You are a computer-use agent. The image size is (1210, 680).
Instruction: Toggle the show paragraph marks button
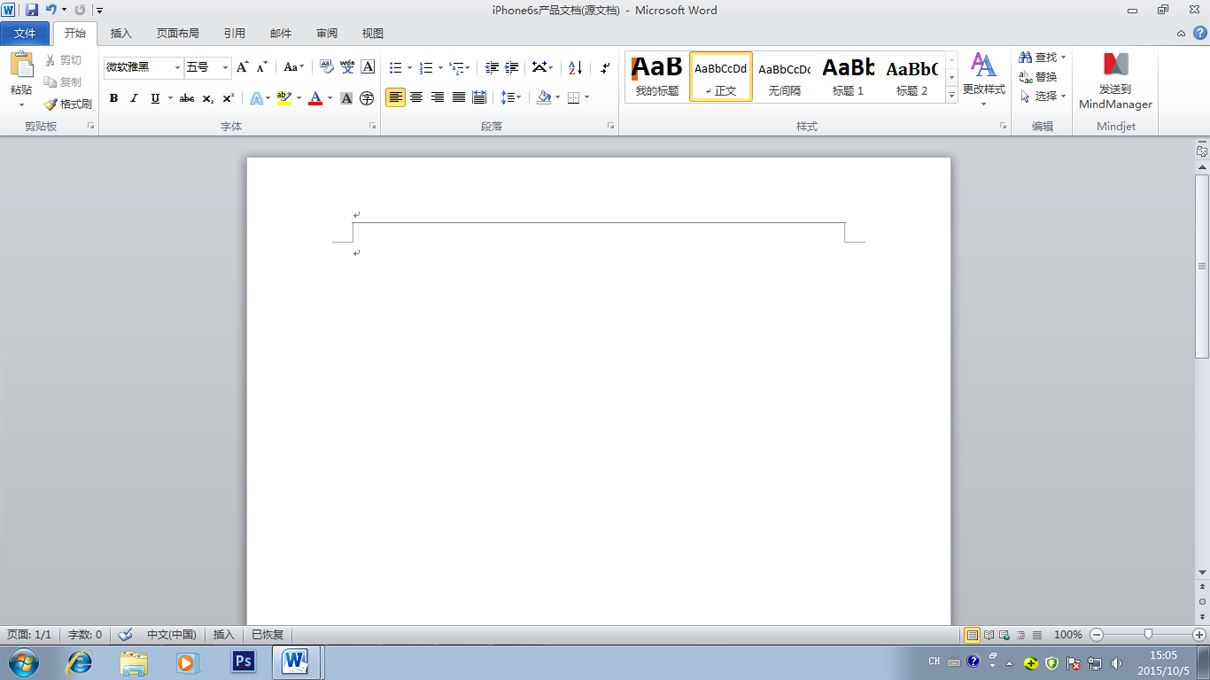point(605,67)
